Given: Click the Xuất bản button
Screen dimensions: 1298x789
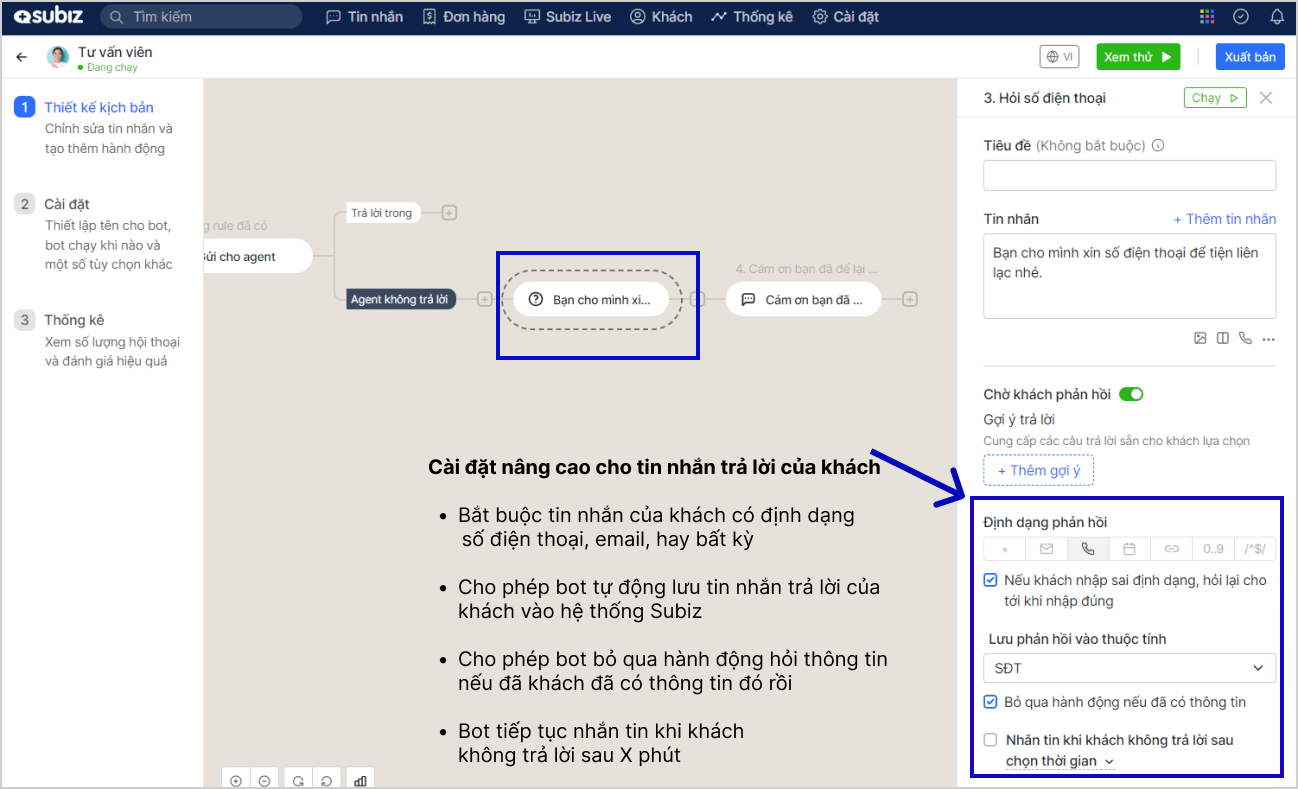Looking at the screenshot, I should (1250, 57).
